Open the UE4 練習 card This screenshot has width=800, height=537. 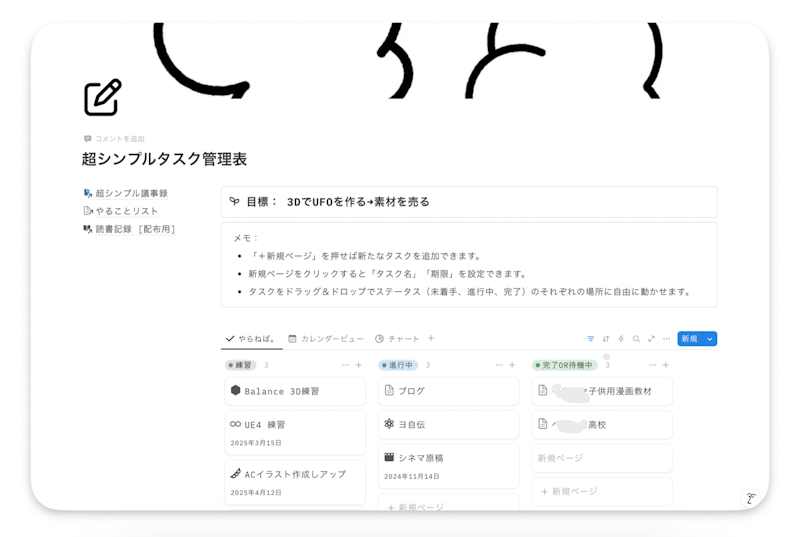click(x=295, y=432)
